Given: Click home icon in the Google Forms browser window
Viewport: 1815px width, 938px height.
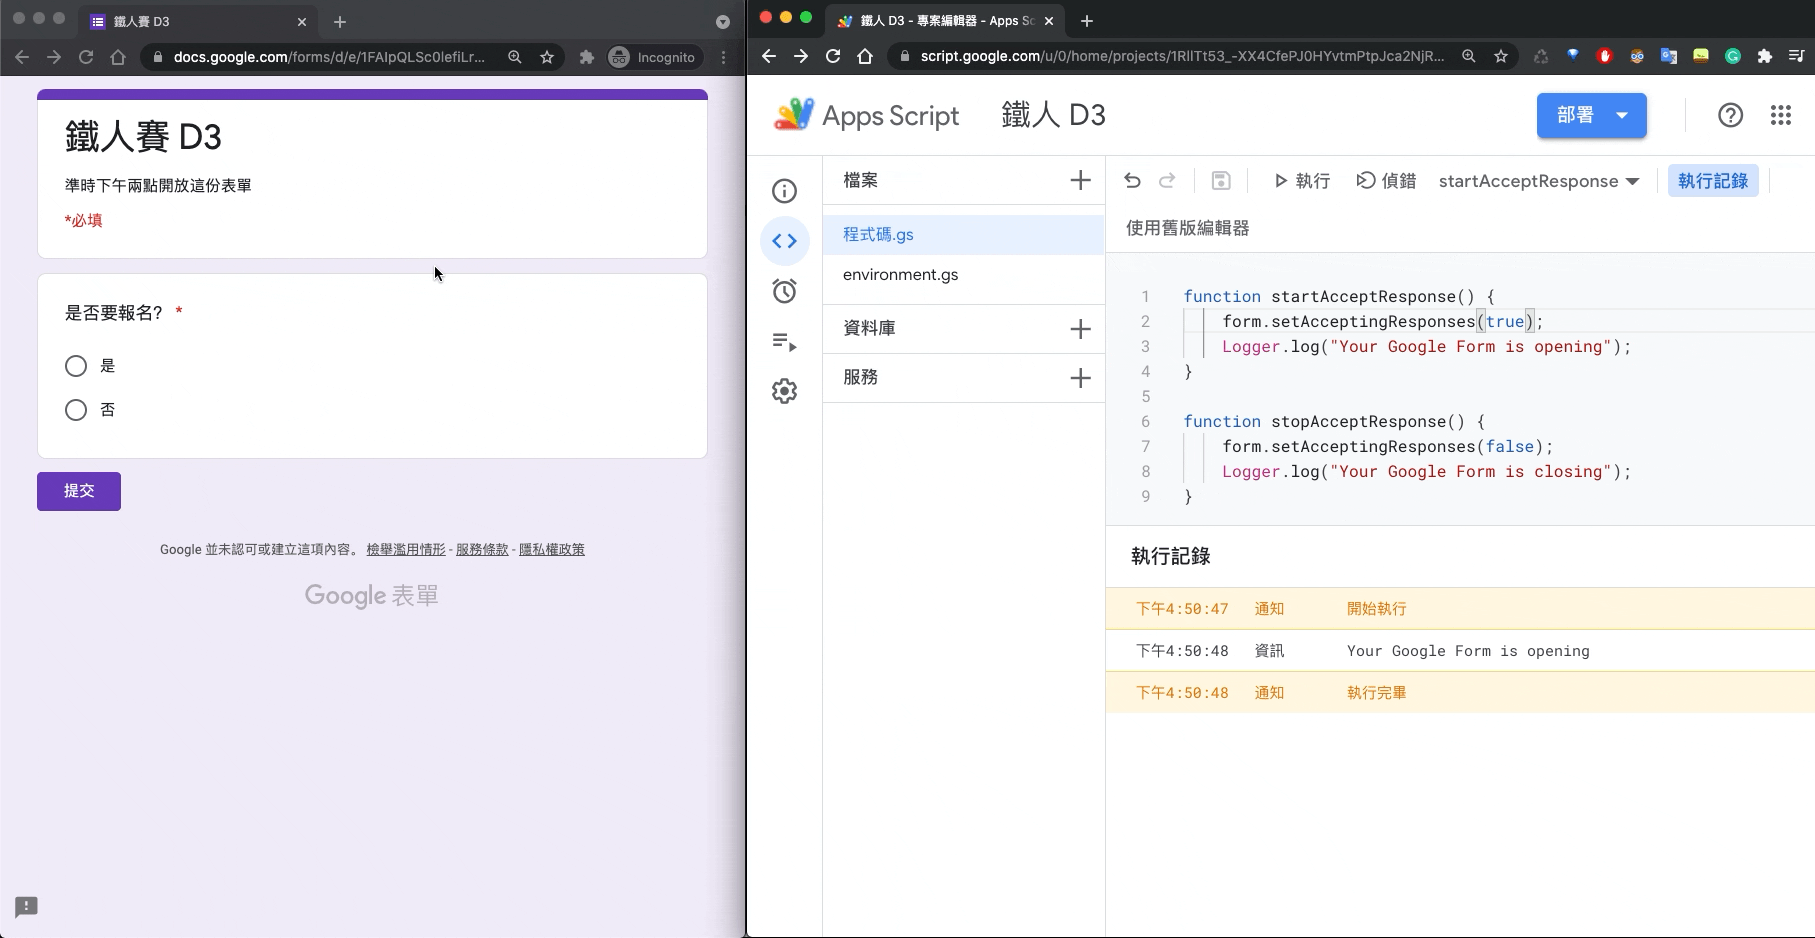Looking at the screenshot, I should pyautogui.click(x=118, y=57).
